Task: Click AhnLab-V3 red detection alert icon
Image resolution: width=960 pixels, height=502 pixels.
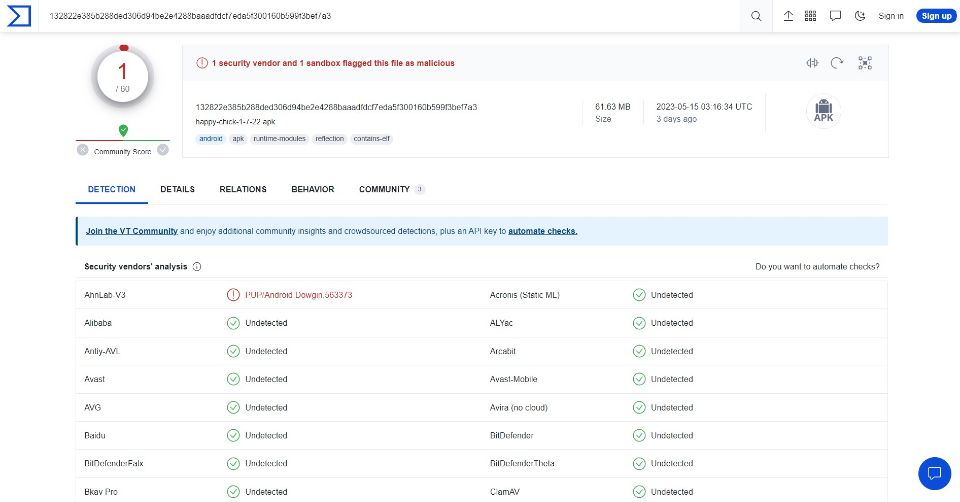Action: (233, 295)
